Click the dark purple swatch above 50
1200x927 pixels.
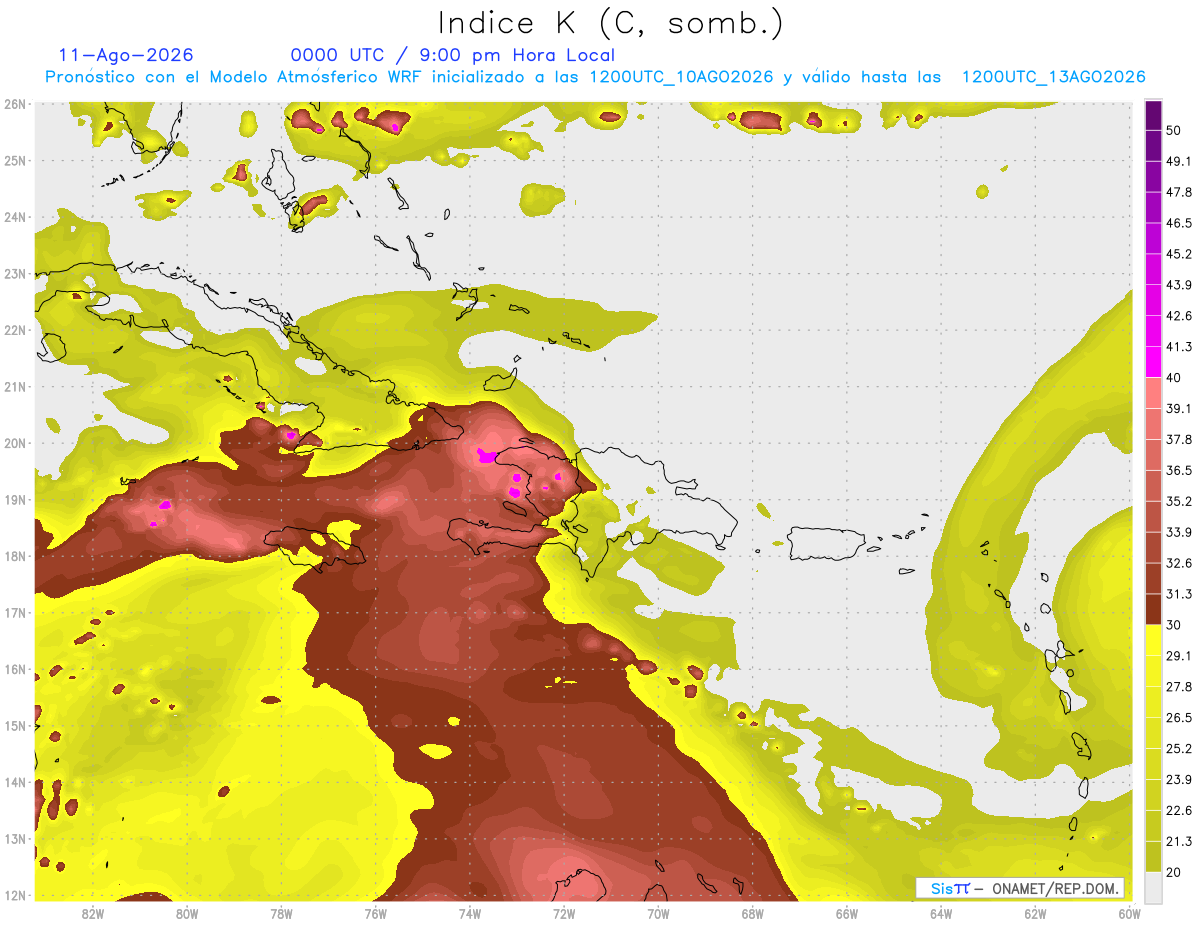pos(1153,115)
